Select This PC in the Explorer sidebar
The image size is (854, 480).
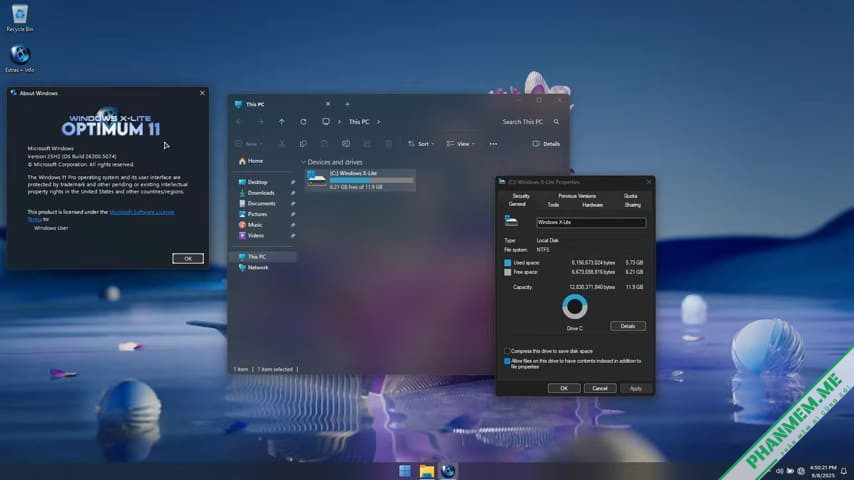coord(264,257)
